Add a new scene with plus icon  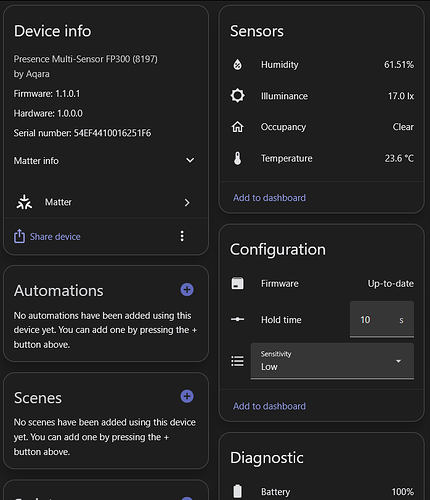[187, 396]
